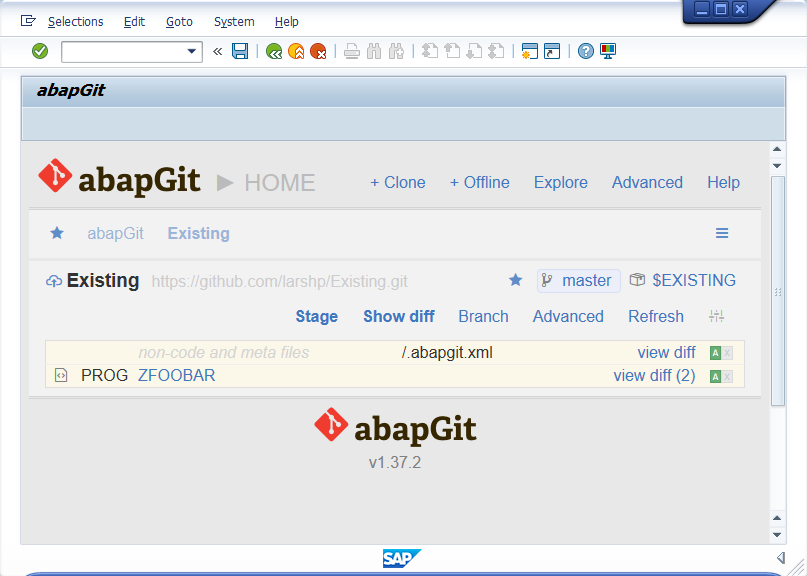Open the ZFOOBAR program link
The width and height of the screenshot is (807, 576).
pyautogui.click(x=177, y=376)
